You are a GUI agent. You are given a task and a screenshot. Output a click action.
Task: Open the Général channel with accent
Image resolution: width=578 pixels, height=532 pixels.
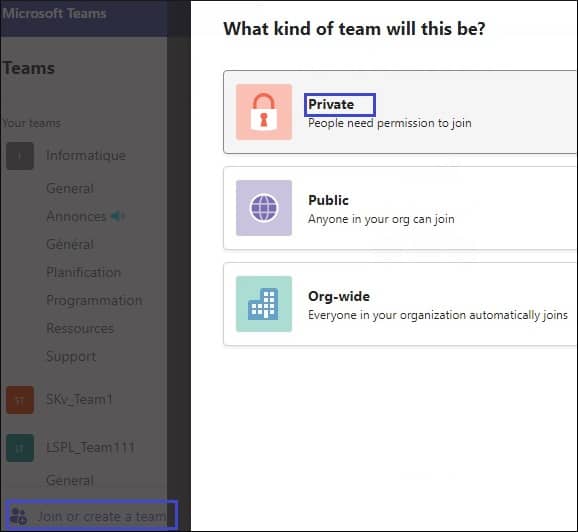pyautogui.click(x=70, y=244)
